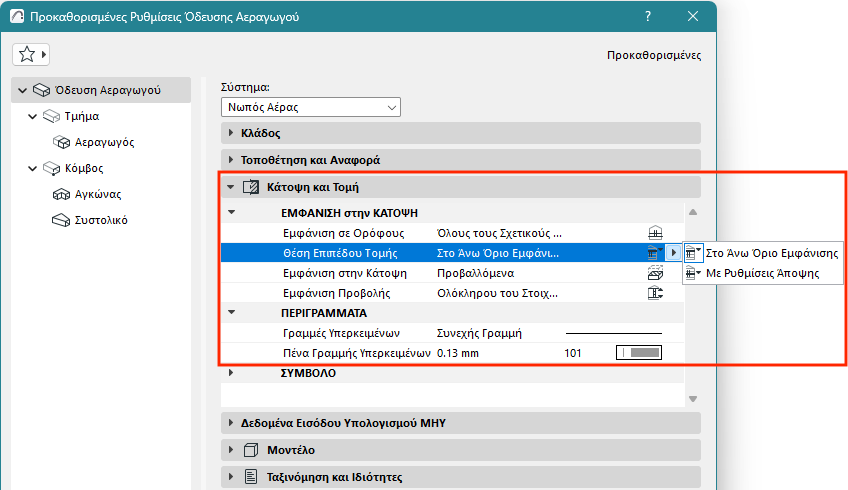Viewport: 848px width, 490px height.
Task: Select Συστολικό in the tree
Action: click(x=101, y=220)
